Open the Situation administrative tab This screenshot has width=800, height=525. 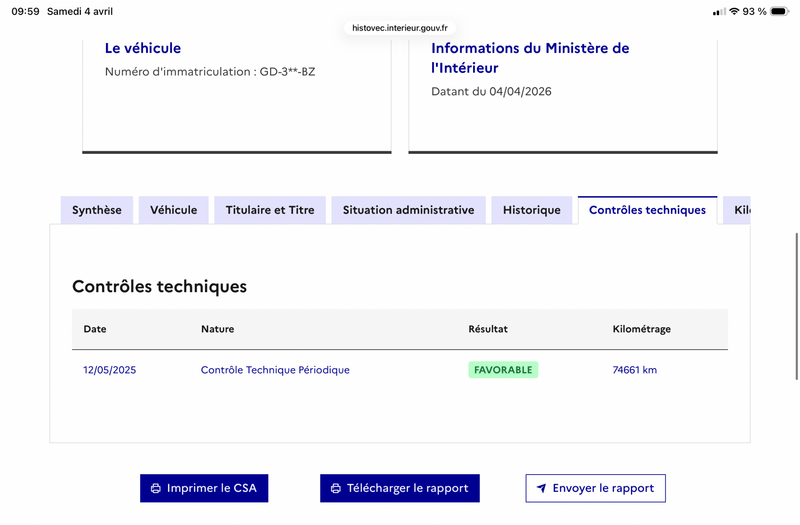tap(408, 210)
